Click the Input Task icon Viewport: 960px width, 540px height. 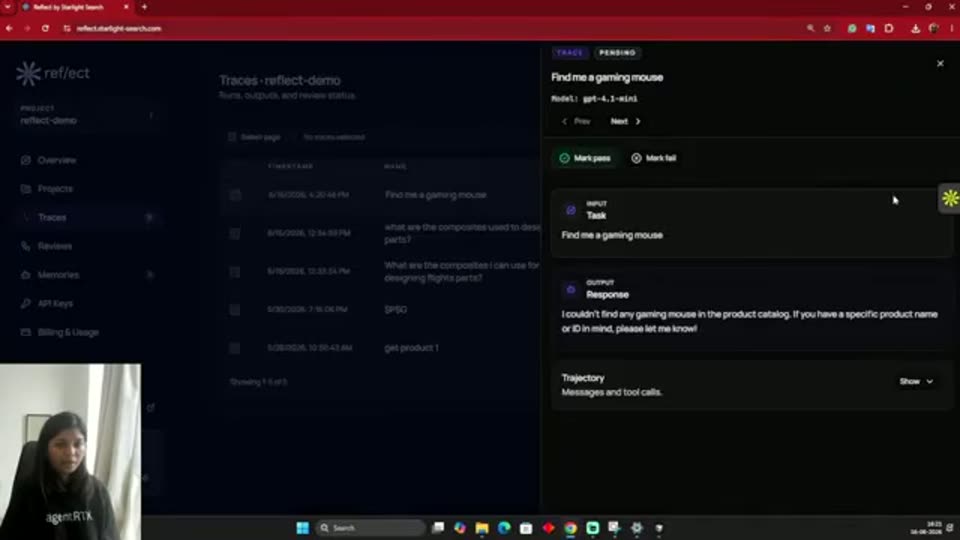pos(571,210)
